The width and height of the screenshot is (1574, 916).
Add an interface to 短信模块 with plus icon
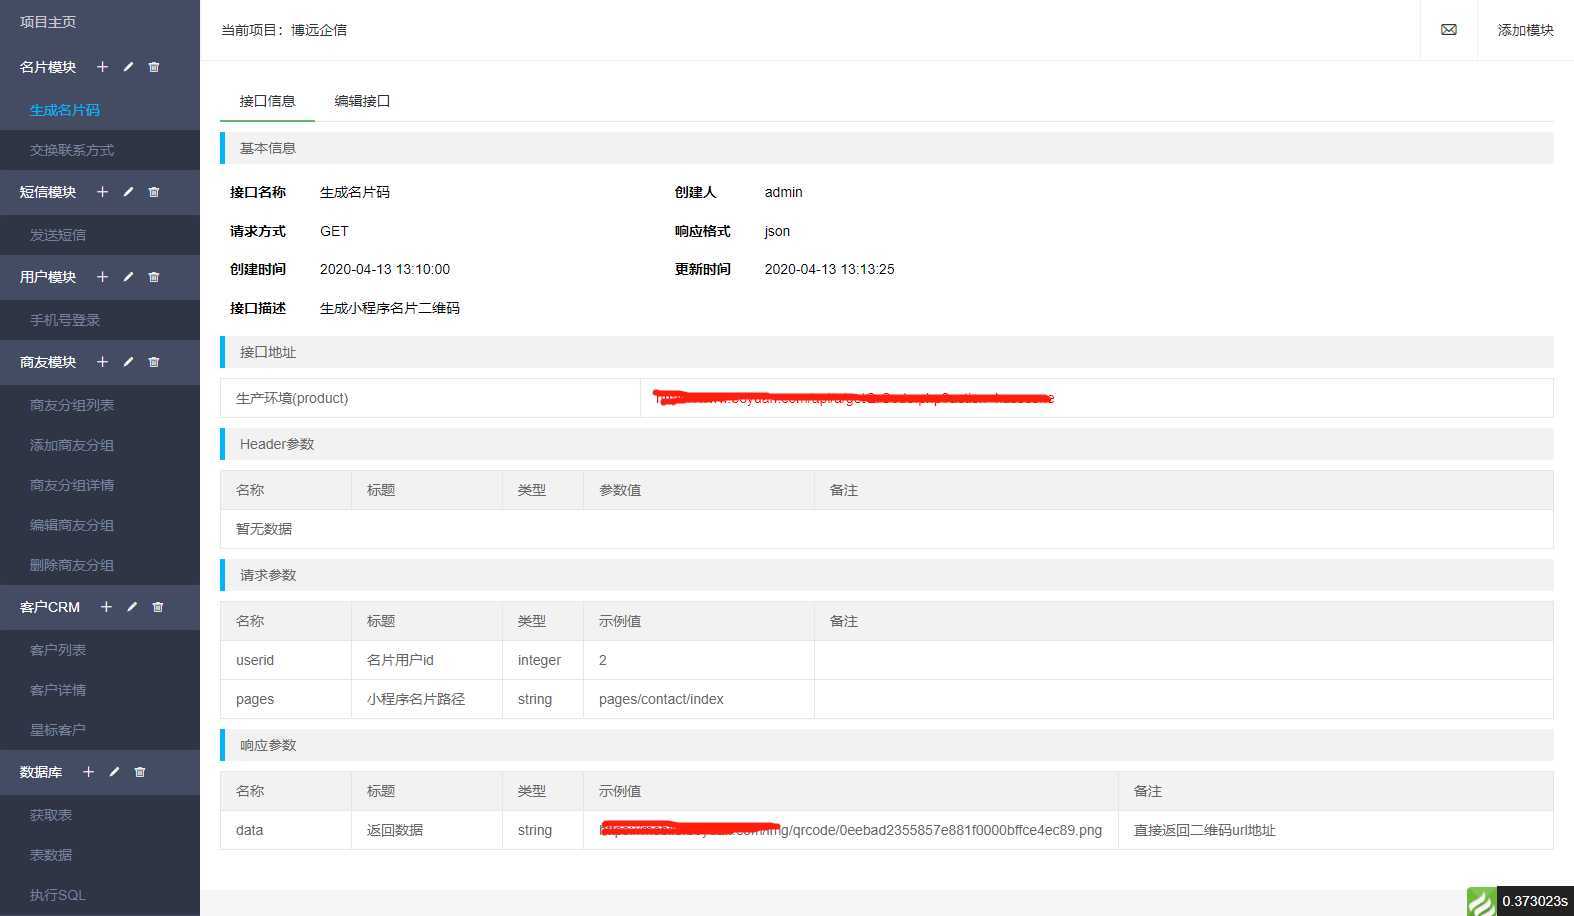click(102, 192)
